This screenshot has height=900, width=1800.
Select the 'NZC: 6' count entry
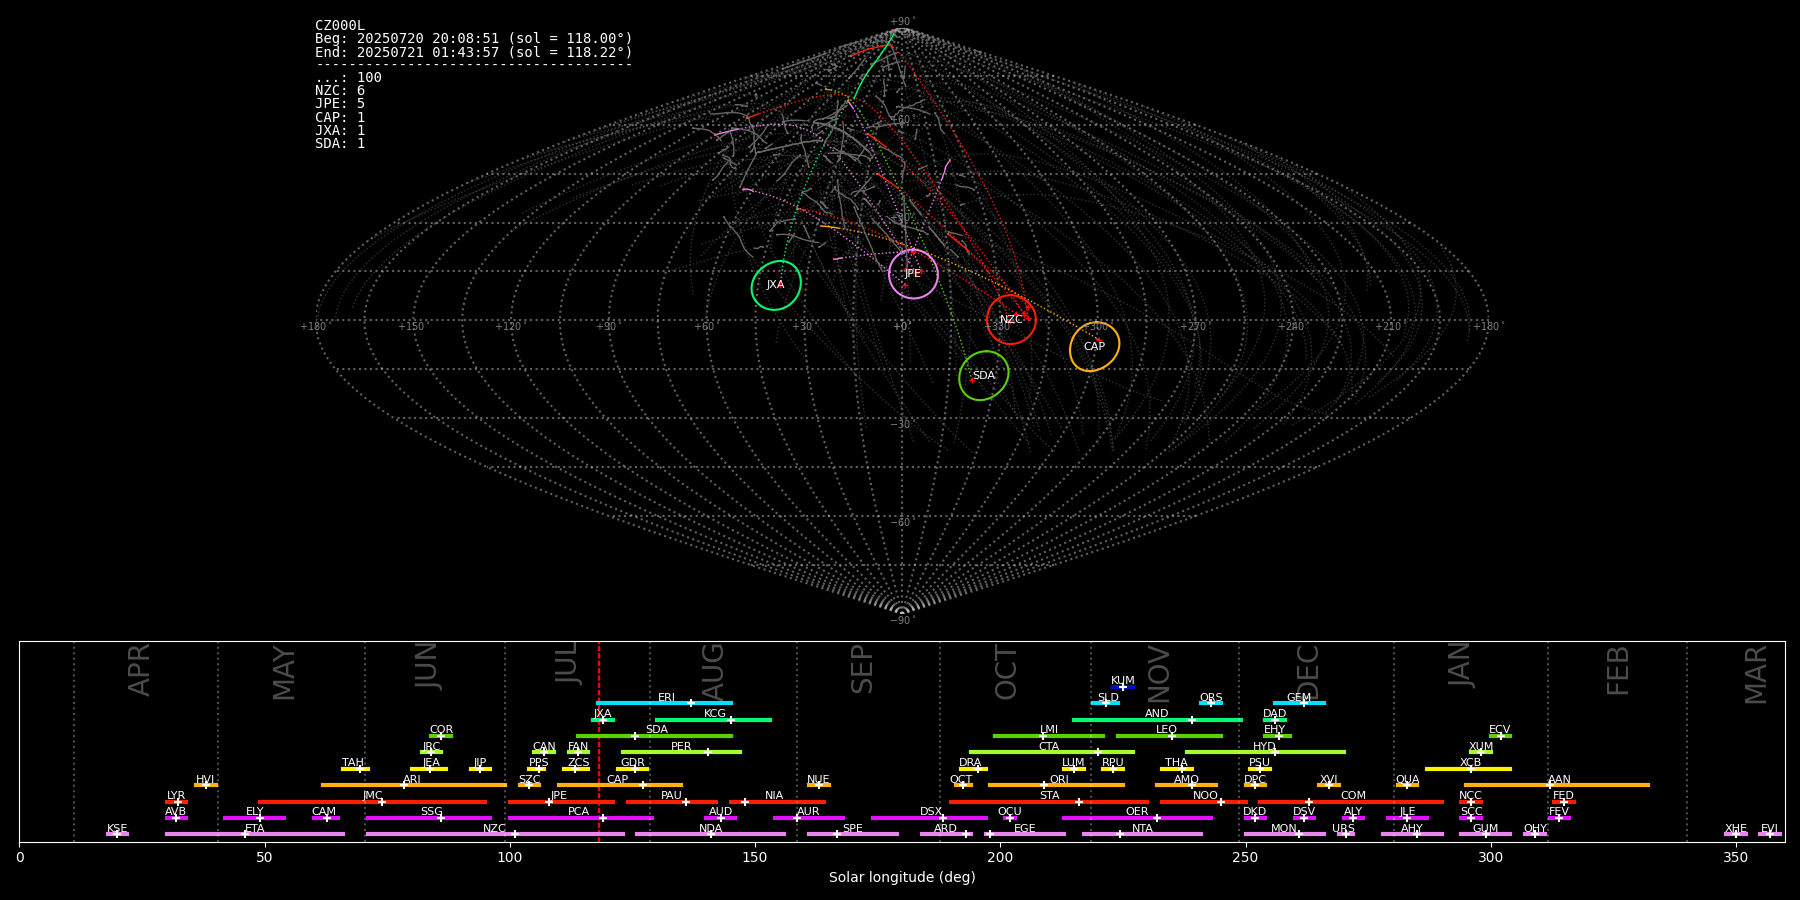340,91
